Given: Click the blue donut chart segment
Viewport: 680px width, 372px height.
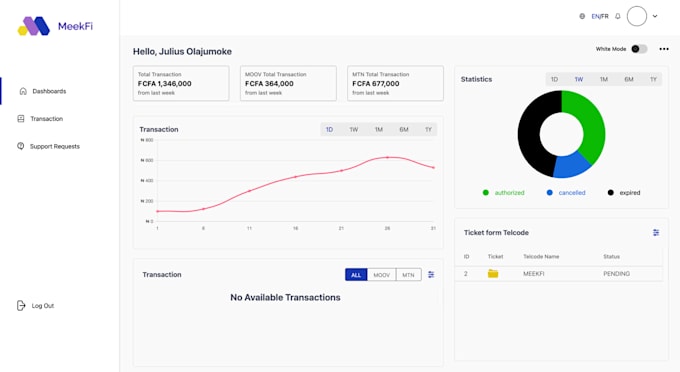Looking at the screenshot, I should click(570, 166).
